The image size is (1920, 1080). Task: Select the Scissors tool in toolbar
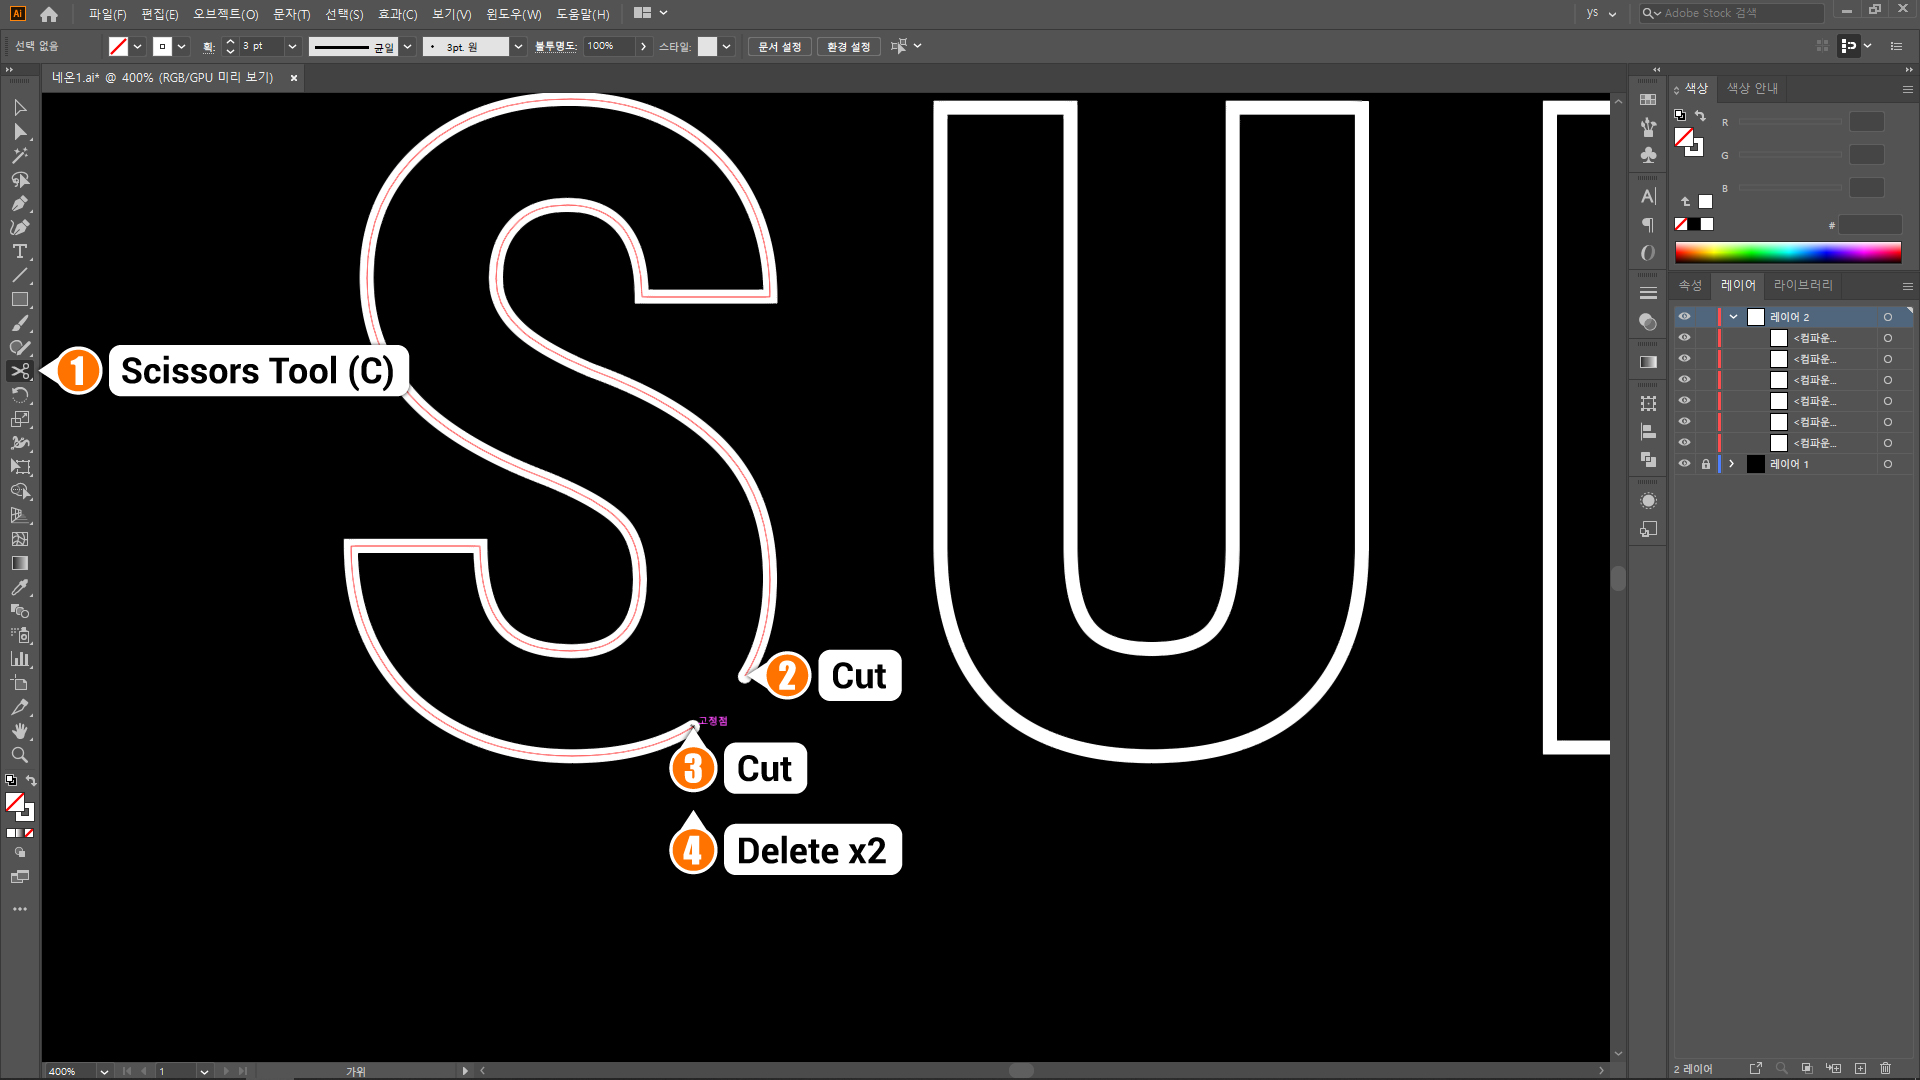[x=20, y=371]
